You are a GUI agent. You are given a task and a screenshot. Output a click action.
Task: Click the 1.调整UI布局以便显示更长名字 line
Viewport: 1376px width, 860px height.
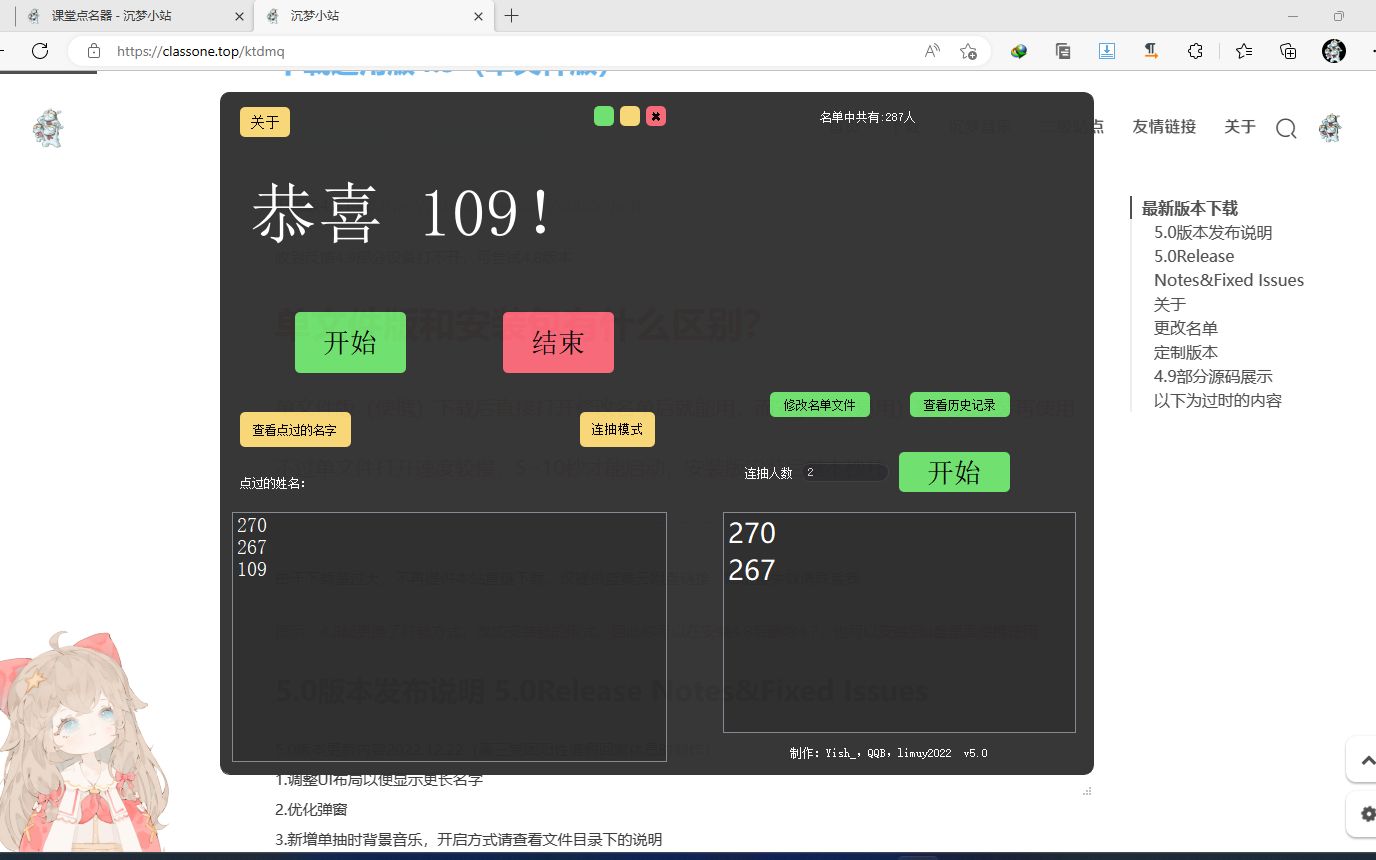pos(379,779)
